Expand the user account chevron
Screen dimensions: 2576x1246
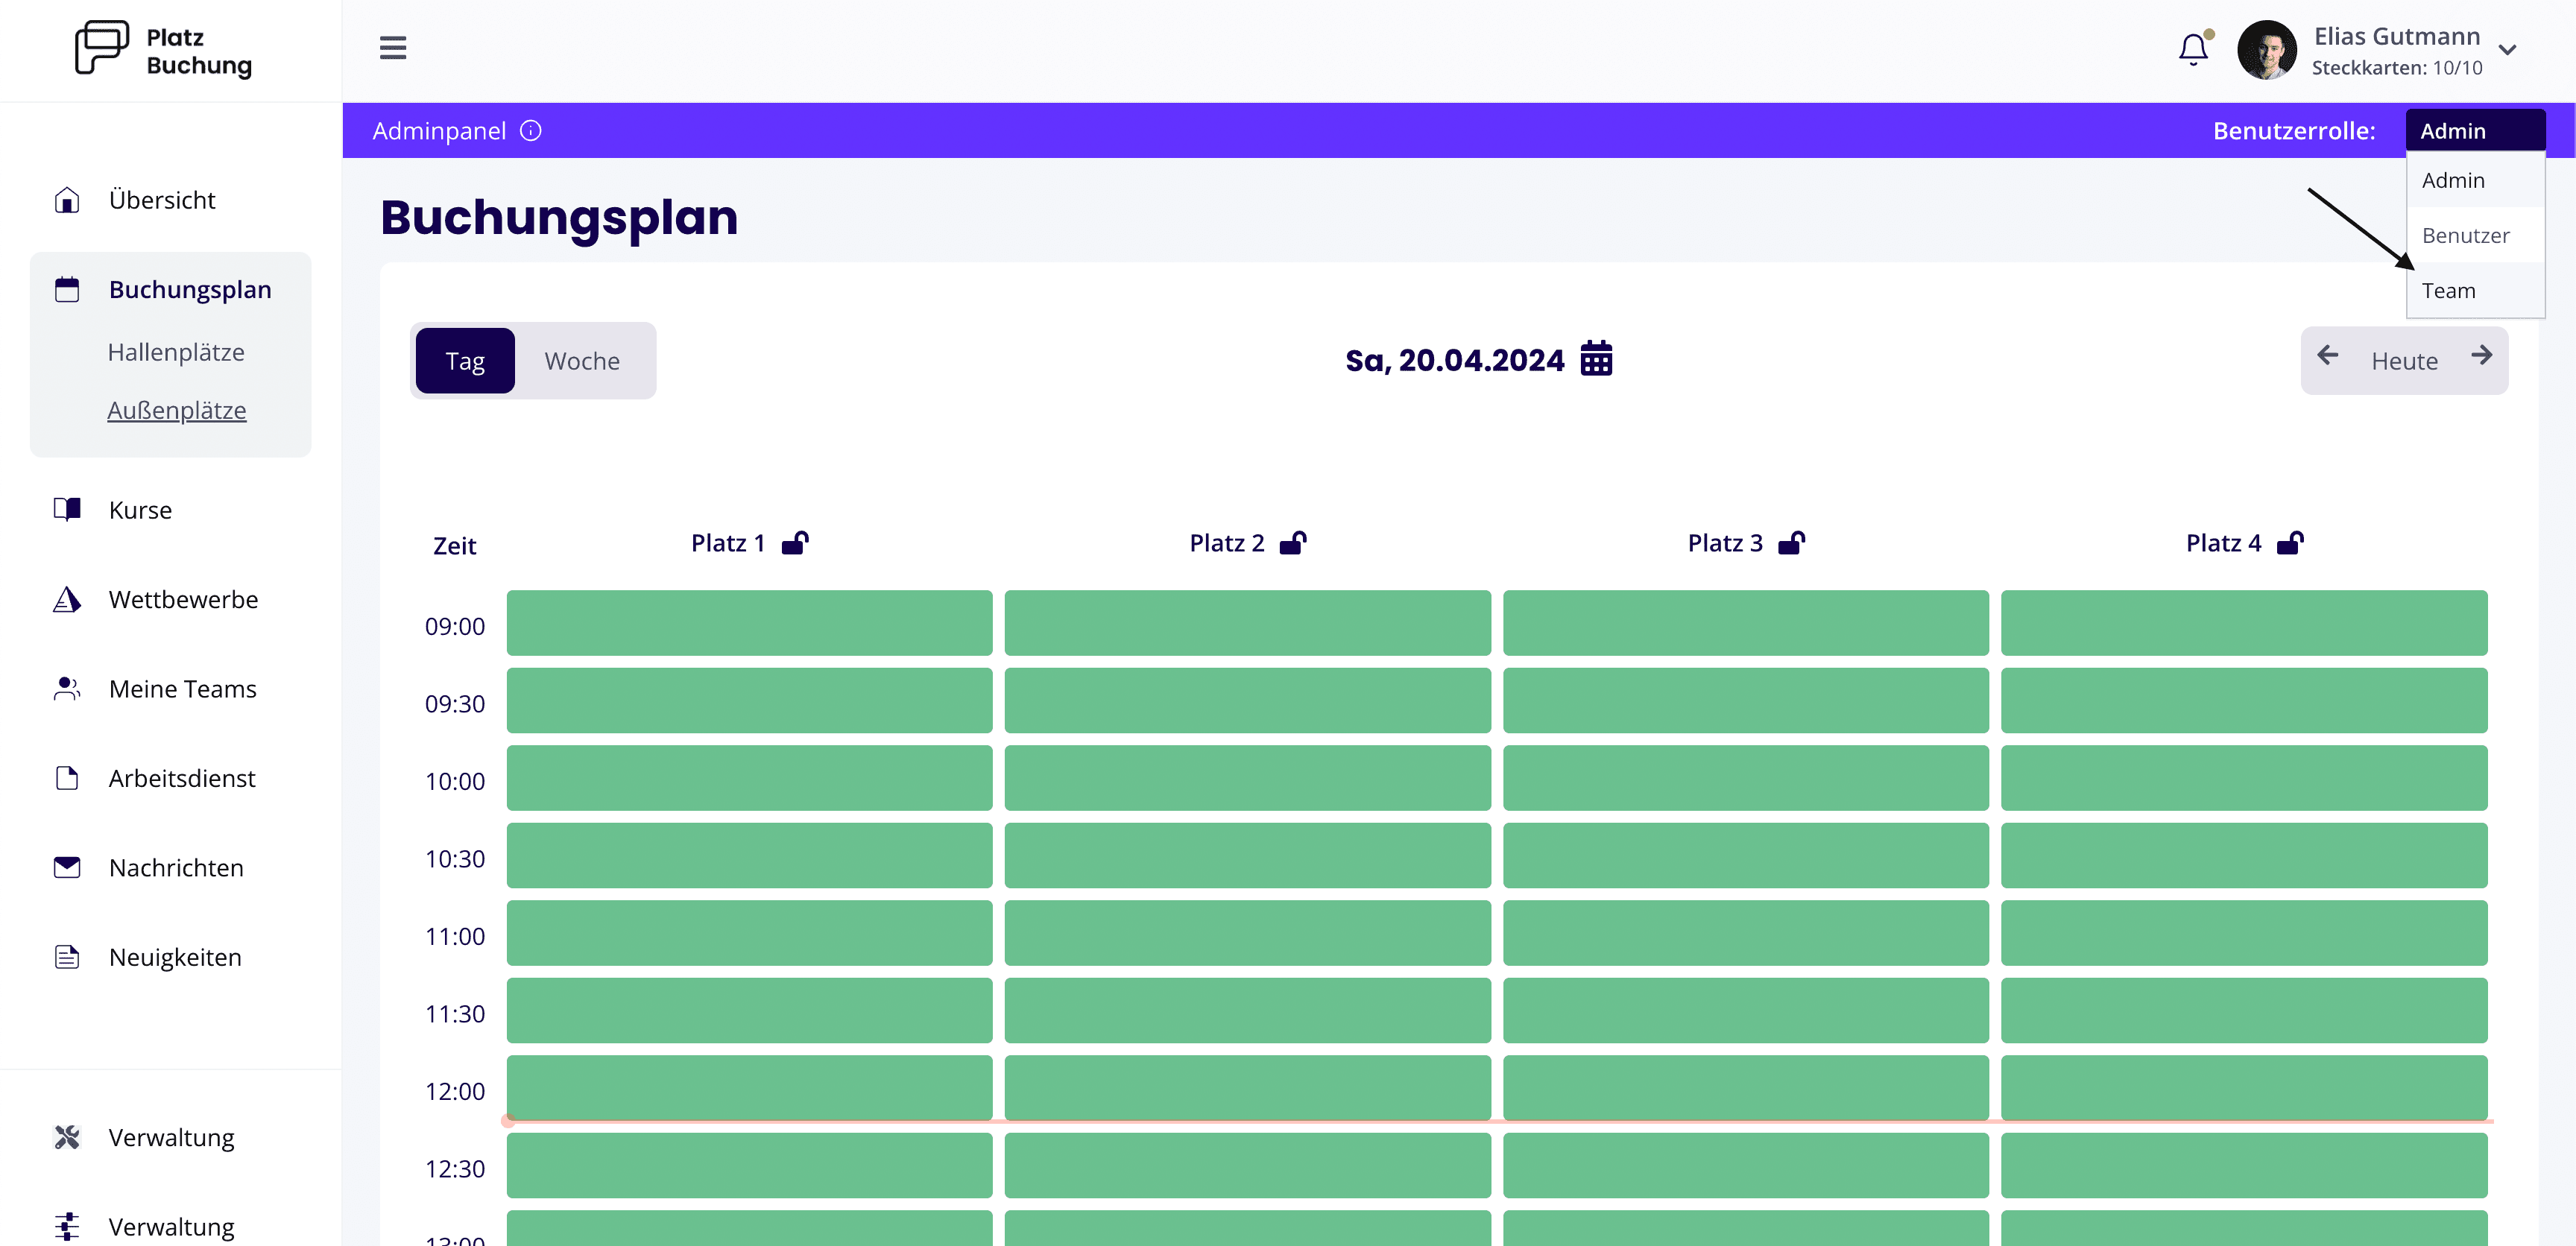pos(2507,50)
